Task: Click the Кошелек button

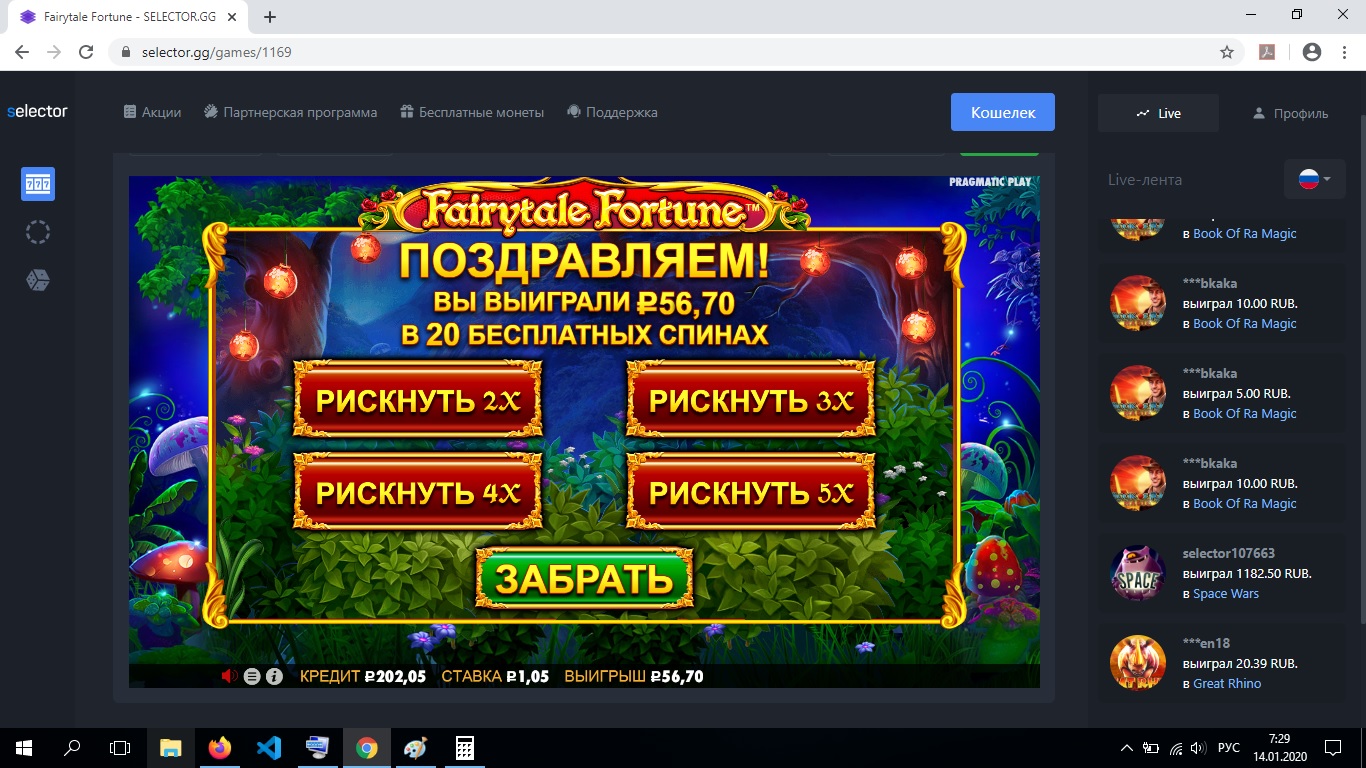Action: pyautogui.click(x=1003, y=112)
